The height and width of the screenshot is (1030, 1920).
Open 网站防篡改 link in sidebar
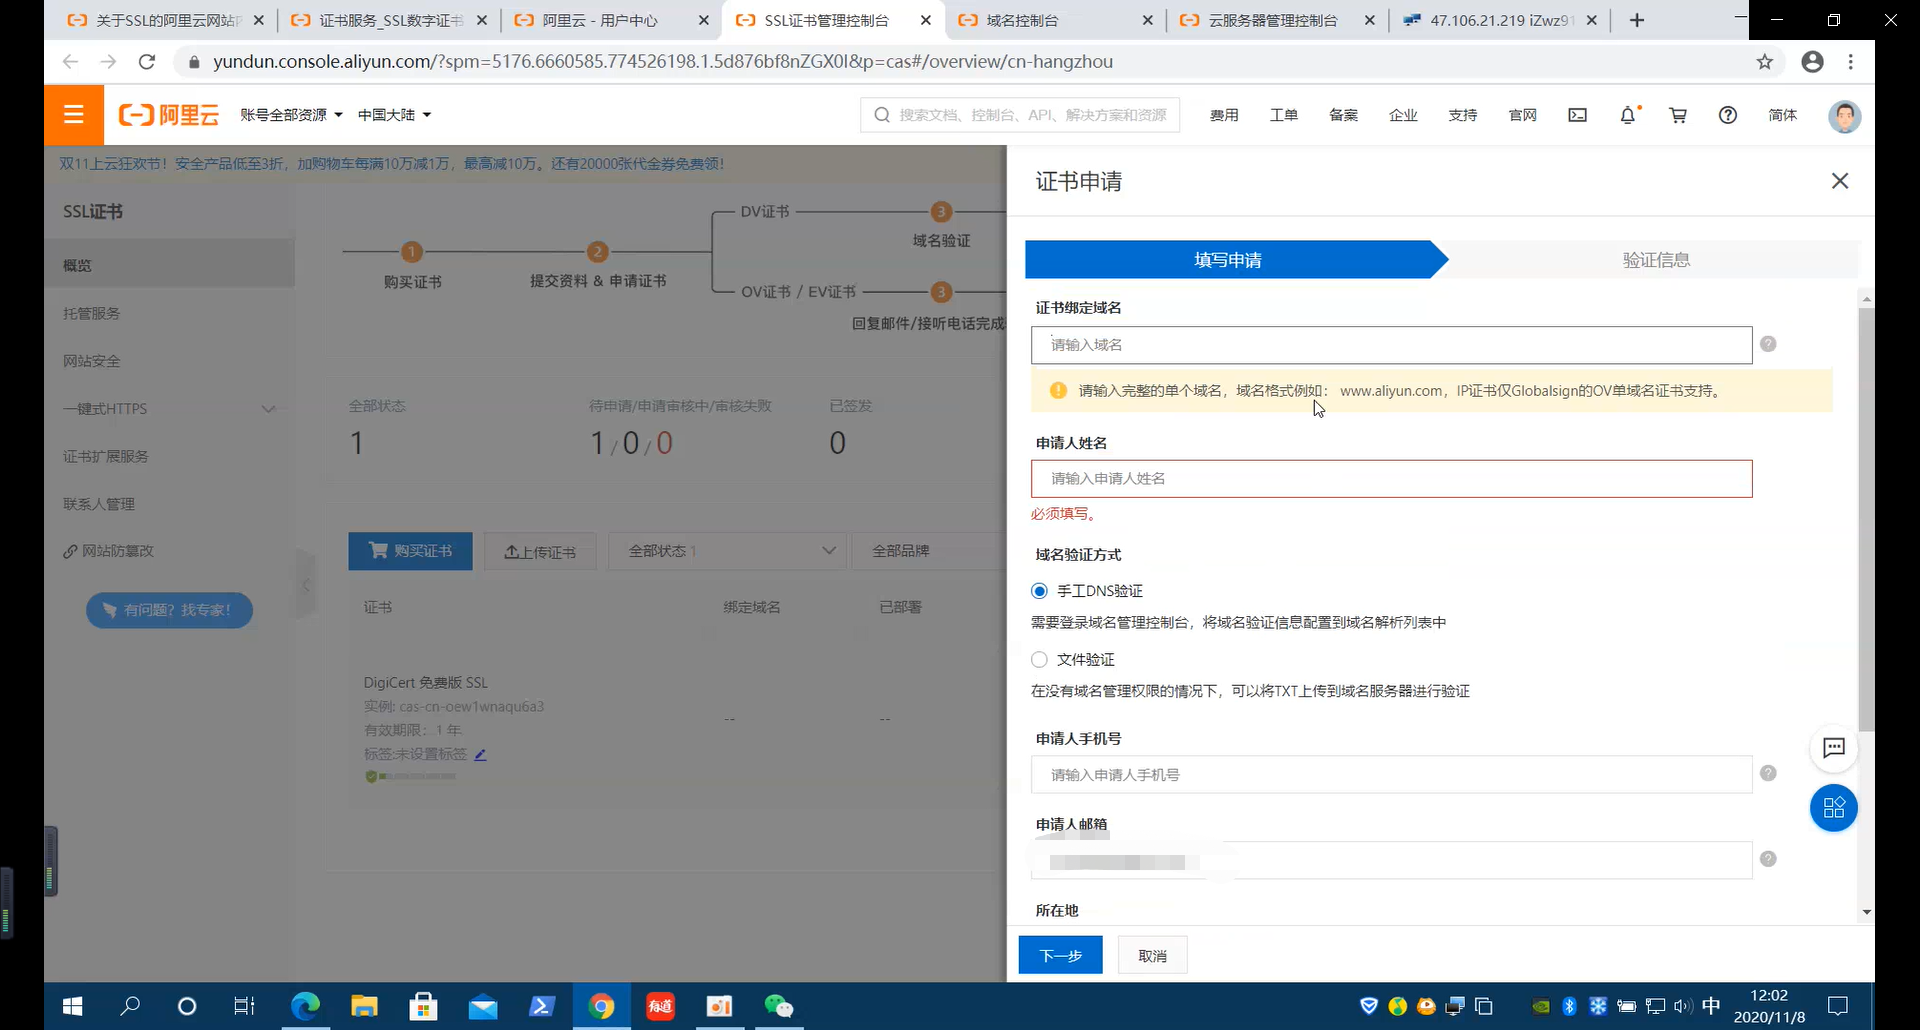click(x=108, y=551)
